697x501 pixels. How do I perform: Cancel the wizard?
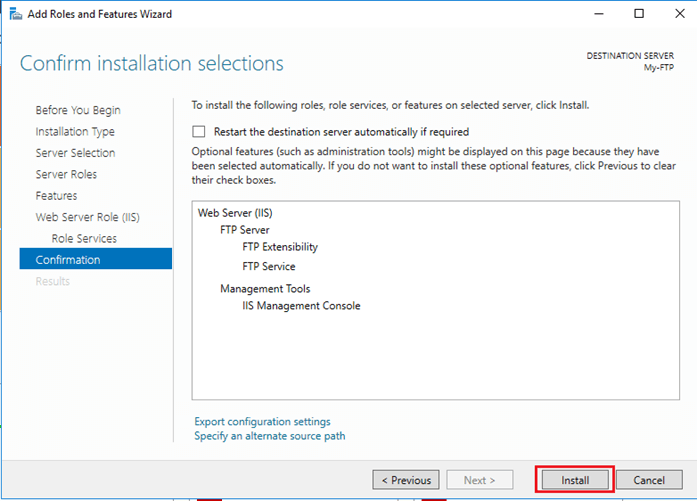pos(649,480)
